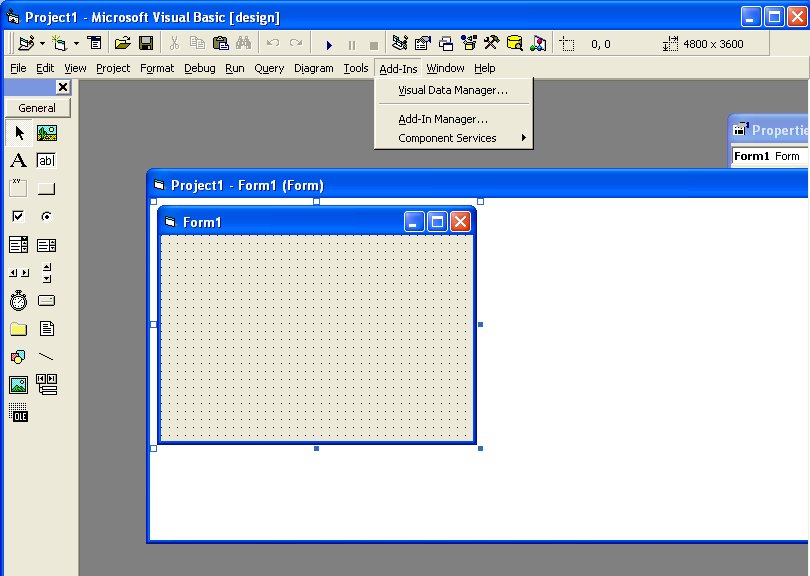The image size is (810, 576).
Task: Select the VScrollBar control in the toolbox
Action: click(46, 272)
